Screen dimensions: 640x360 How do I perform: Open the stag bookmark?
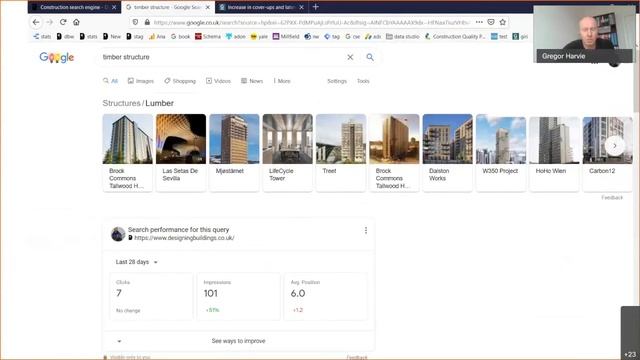pos(135,36)
